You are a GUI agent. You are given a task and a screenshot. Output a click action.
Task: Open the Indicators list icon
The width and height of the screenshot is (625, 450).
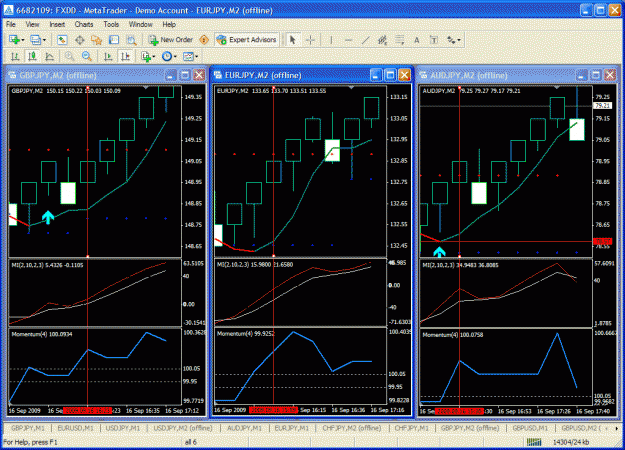146,57
